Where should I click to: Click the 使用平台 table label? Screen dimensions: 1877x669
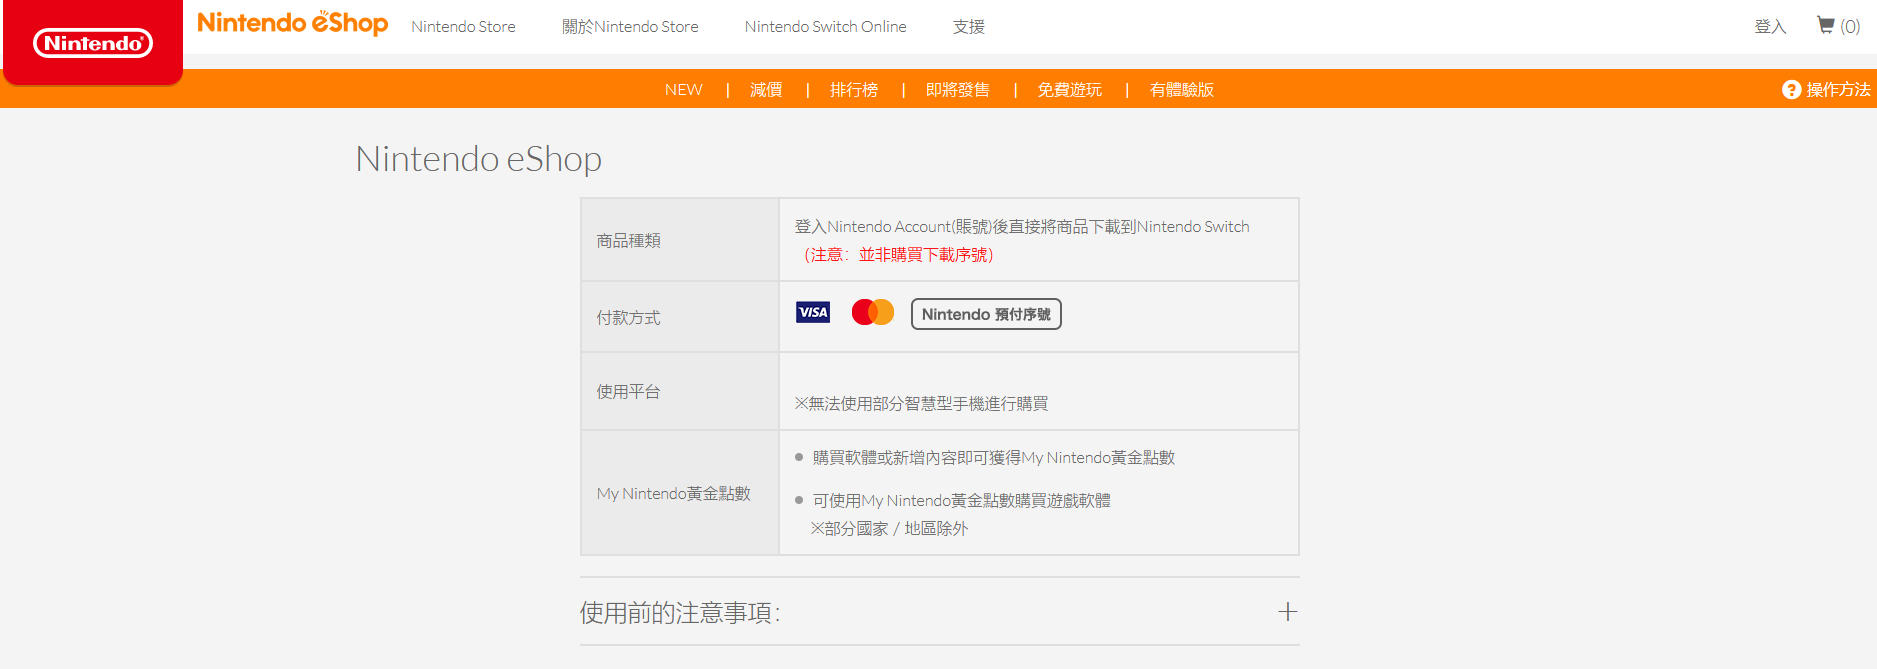click(628, 392)
